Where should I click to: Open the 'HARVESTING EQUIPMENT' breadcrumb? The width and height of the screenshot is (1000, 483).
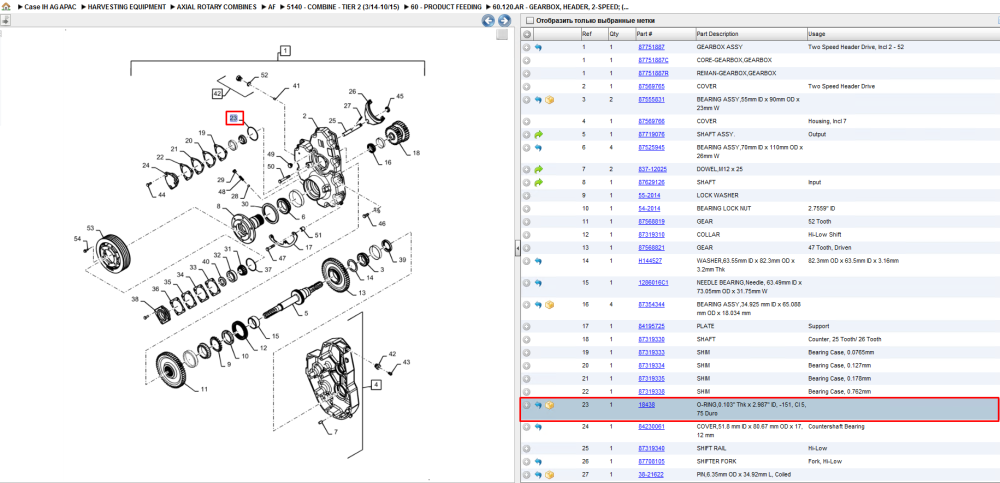click(x=126, y=6)
